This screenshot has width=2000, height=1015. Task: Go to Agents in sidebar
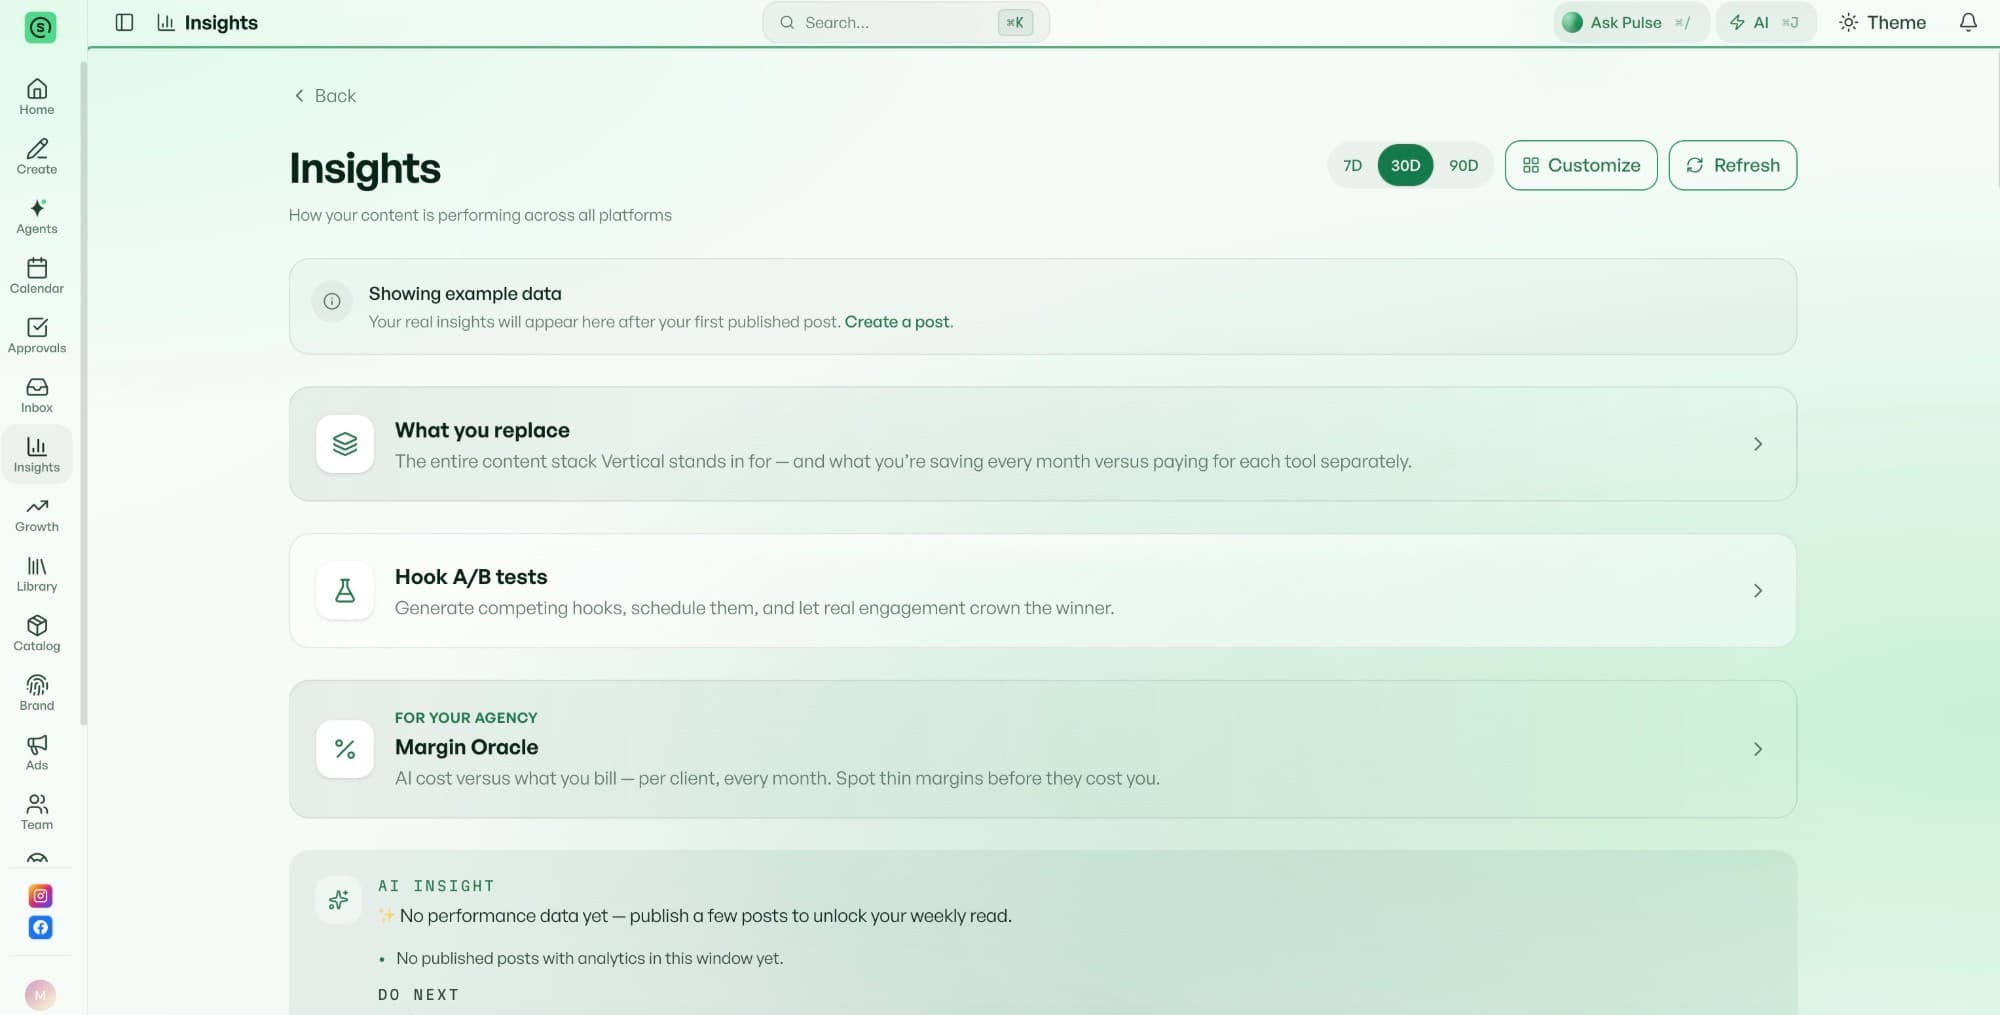(x=37, y=216)
